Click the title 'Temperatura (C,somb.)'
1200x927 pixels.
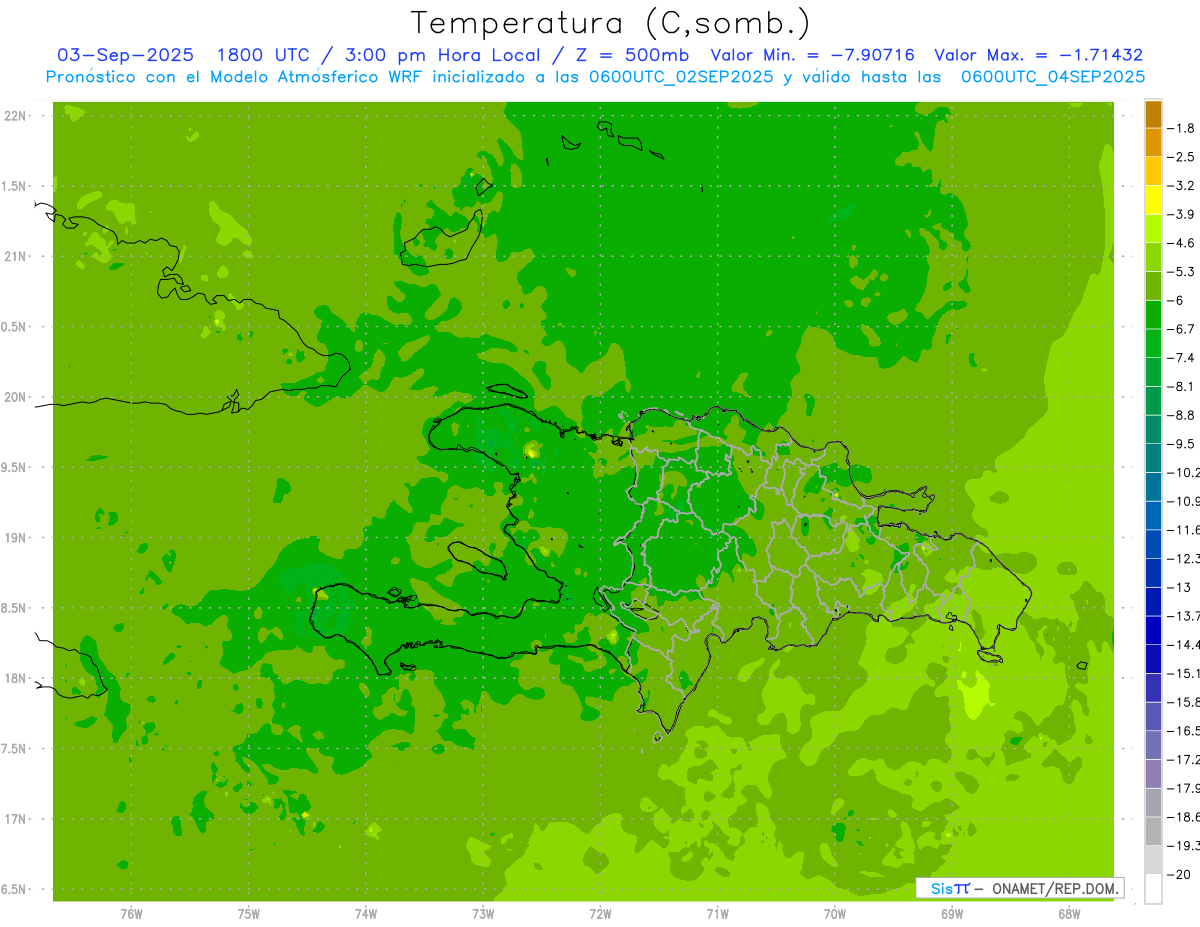coord(610,23)
